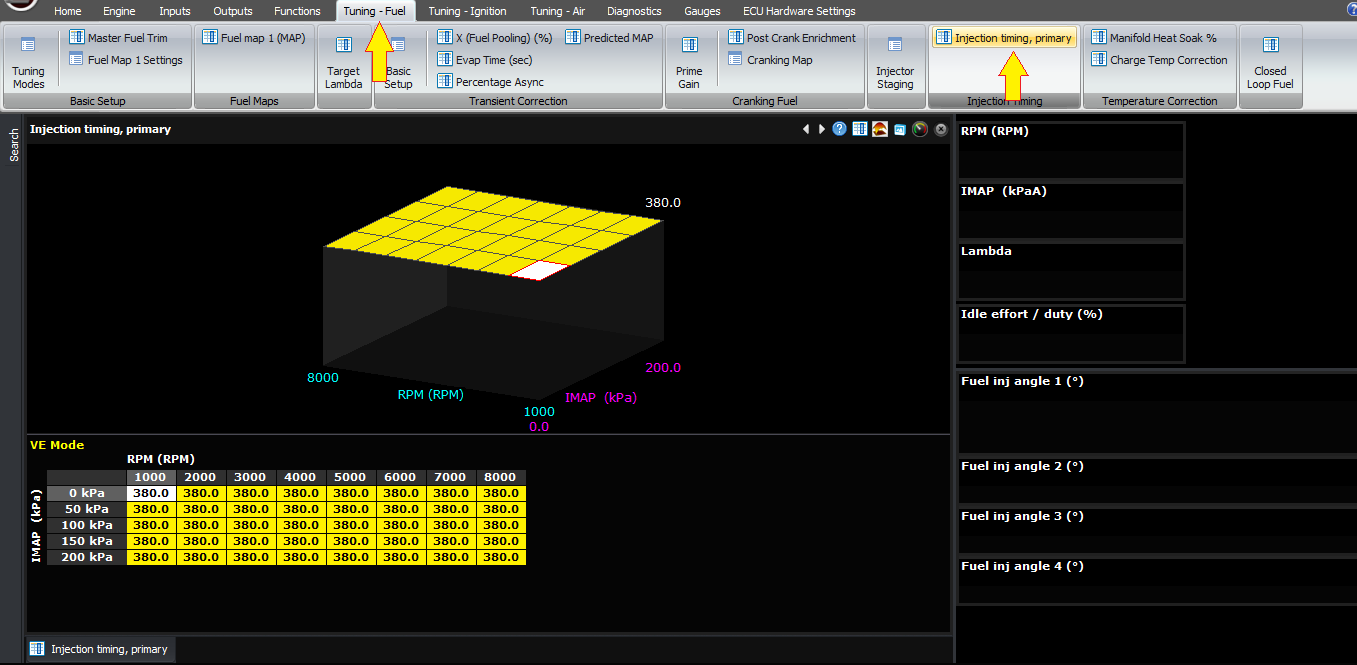Select the 380.0 cell at 150 kPa, 2000 RPM
The height and width of the screenshot is (665, 1357).
(201, 541)
